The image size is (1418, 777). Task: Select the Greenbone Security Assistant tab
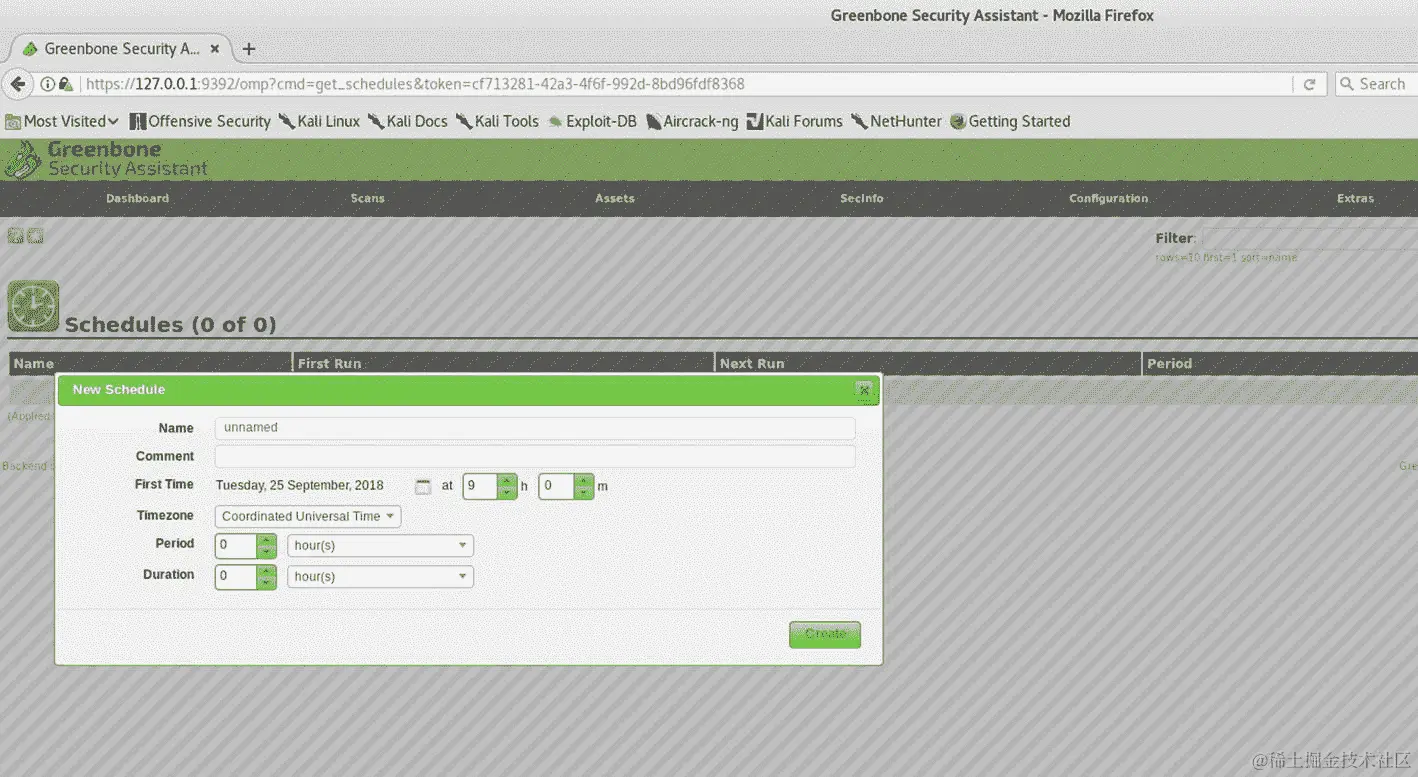[x=120, y=49]
